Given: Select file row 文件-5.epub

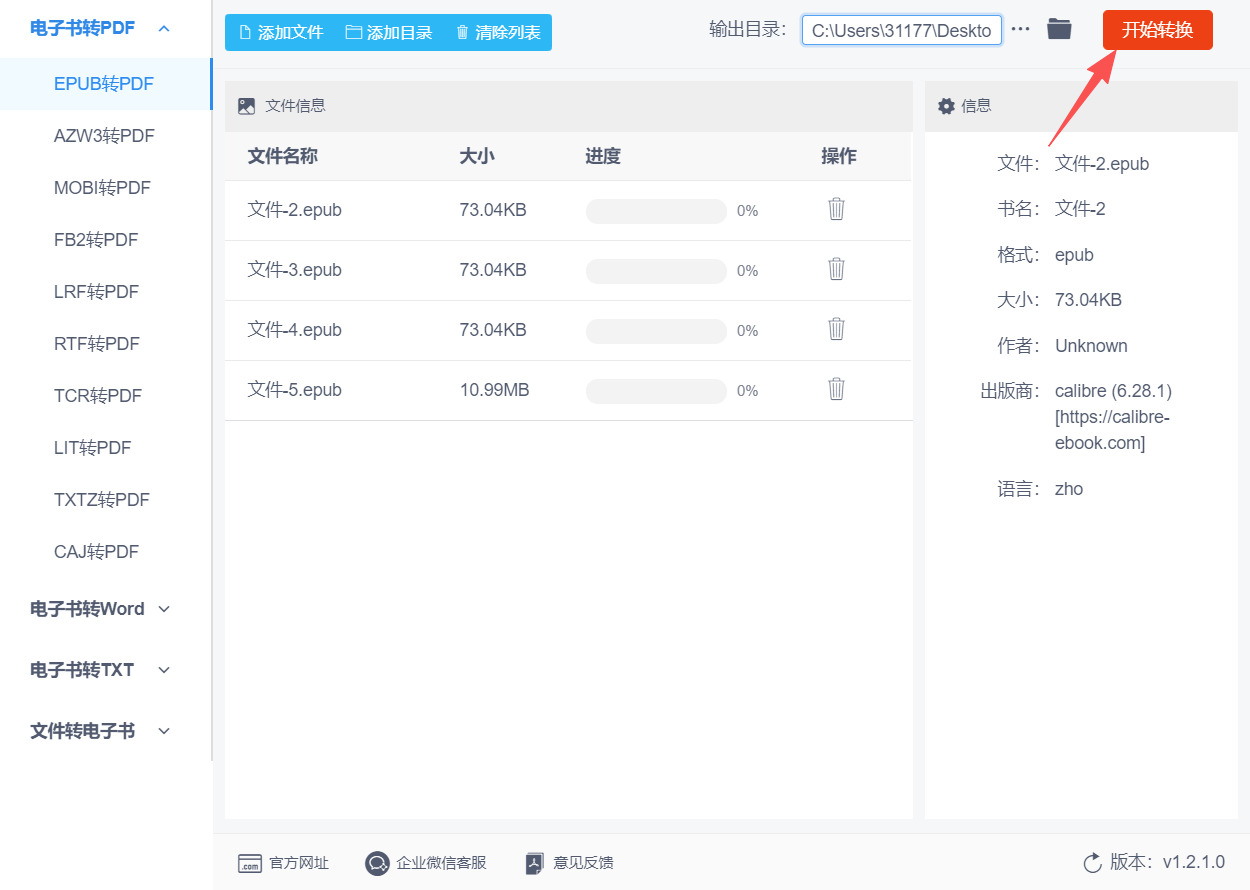Looking at the screenshot, I should point(568,391).
